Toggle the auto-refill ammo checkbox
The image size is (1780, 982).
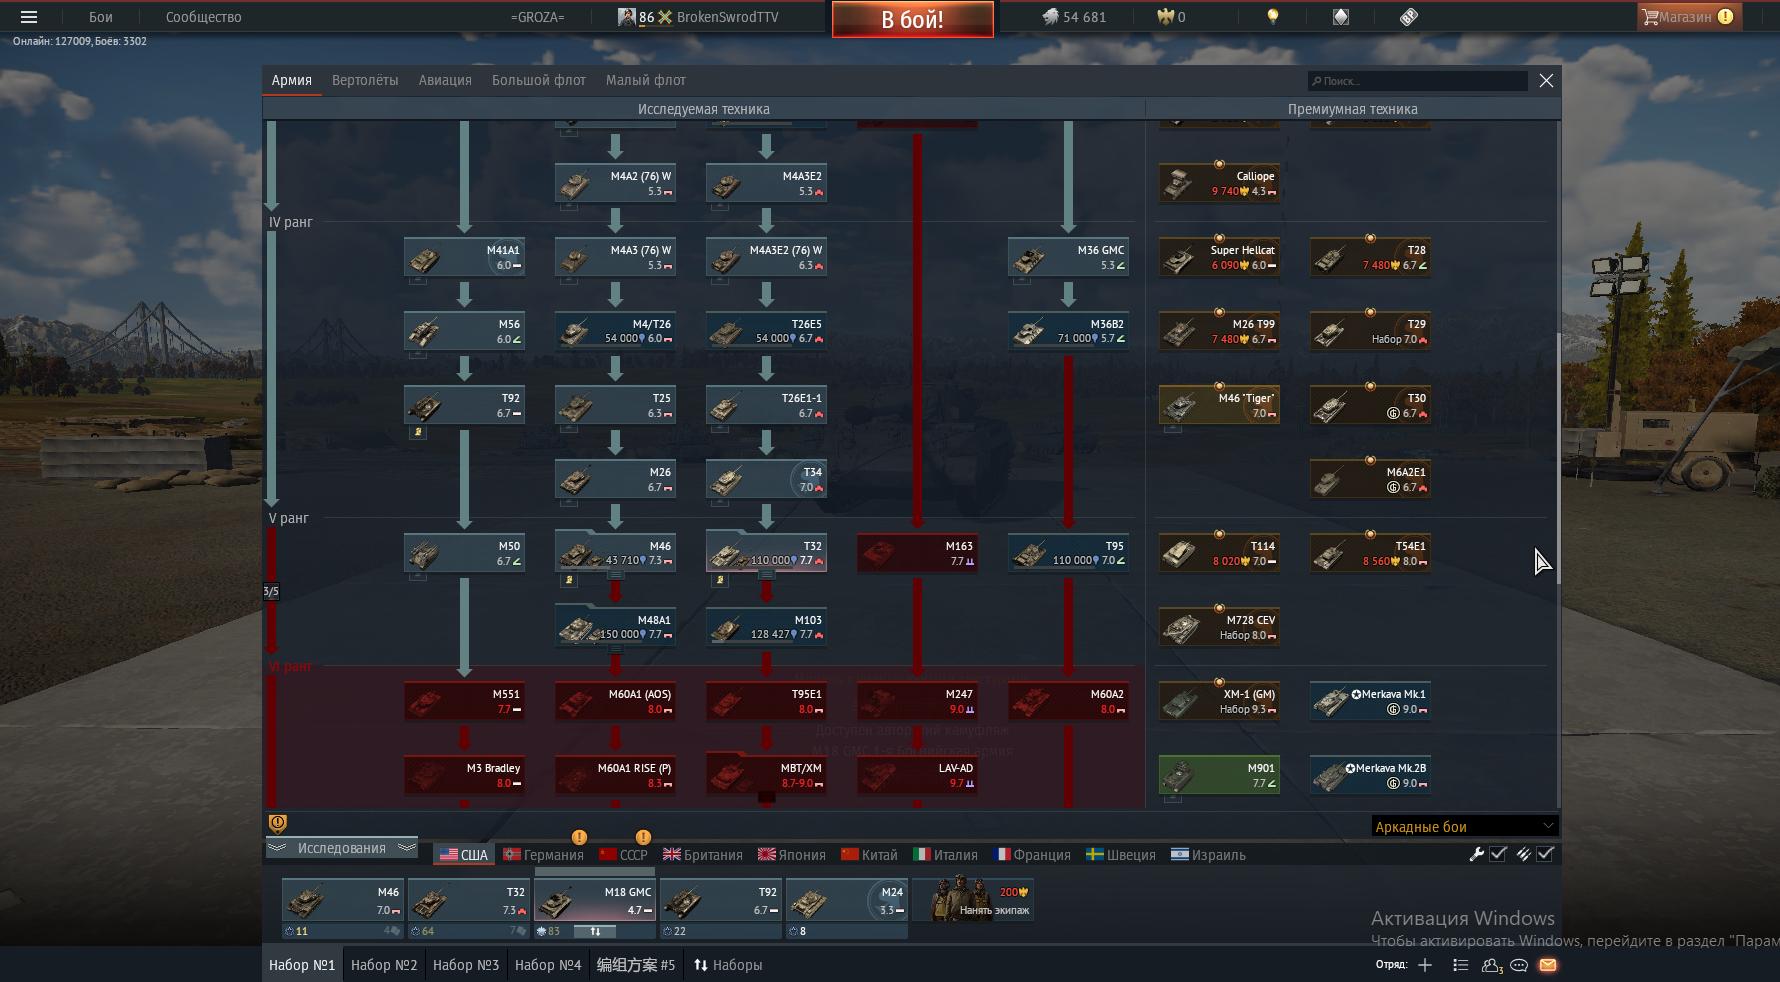pyautogui.click(x=1545, y=854)
